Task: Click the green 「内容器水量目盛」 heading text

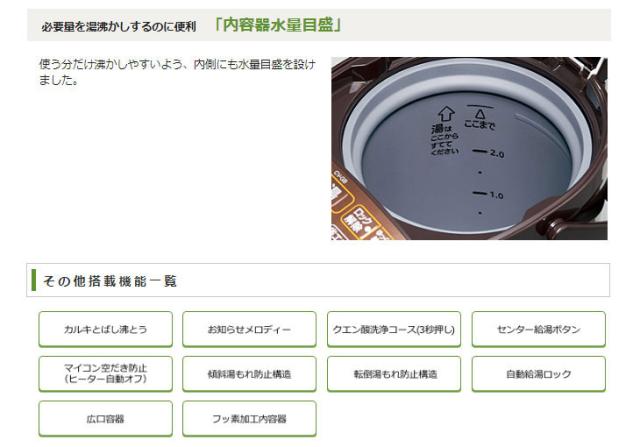Action: pyautogui.click(x=278, y=25)
